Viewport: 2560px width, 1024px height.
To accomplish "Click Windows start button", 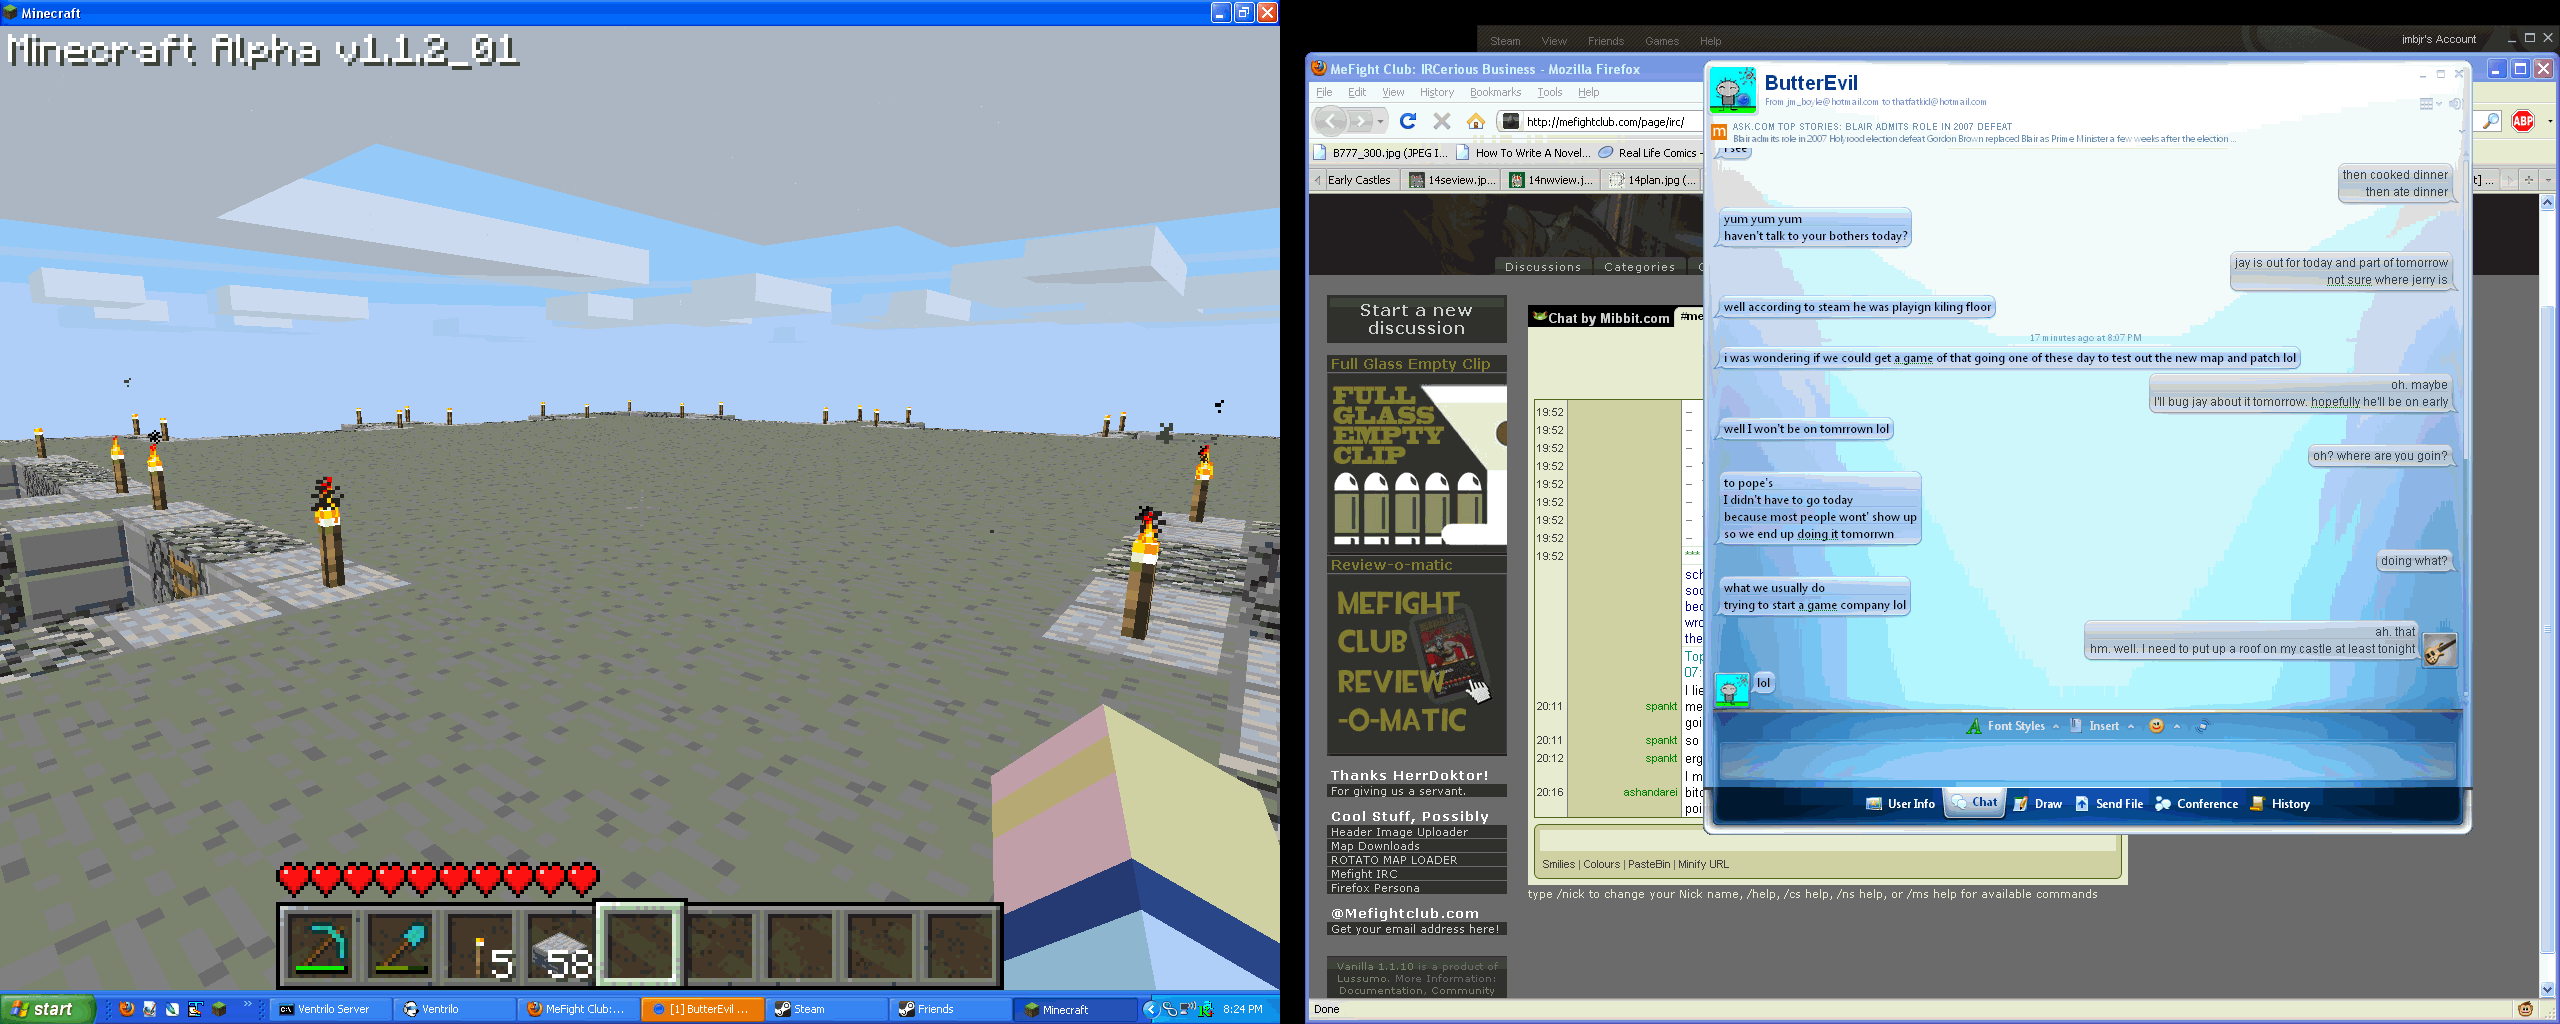I will click(x=46, y=1009).
